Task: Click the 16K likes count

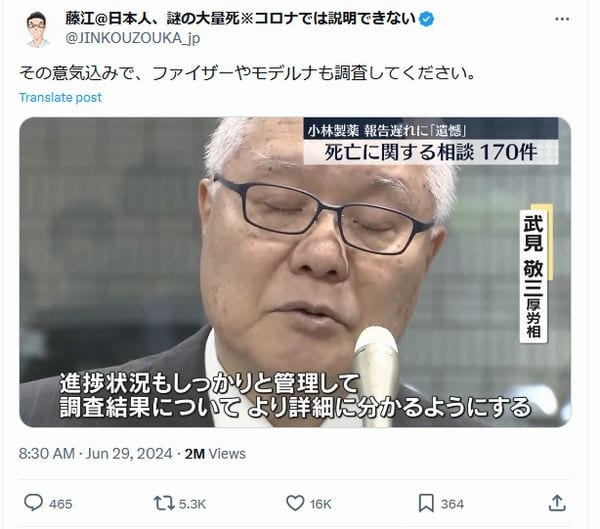Action: (x=320, y=504)
